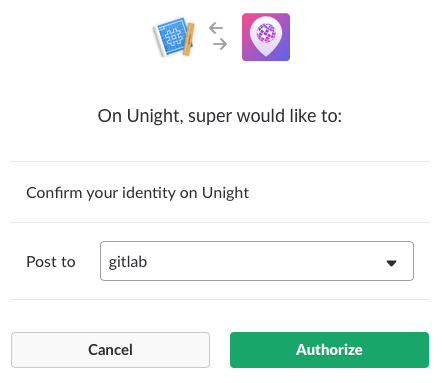Click the hash symbol on the blueprint icon
Image resolution: width=443 pixels, height=383 pixels.
(x=173, y=36)
